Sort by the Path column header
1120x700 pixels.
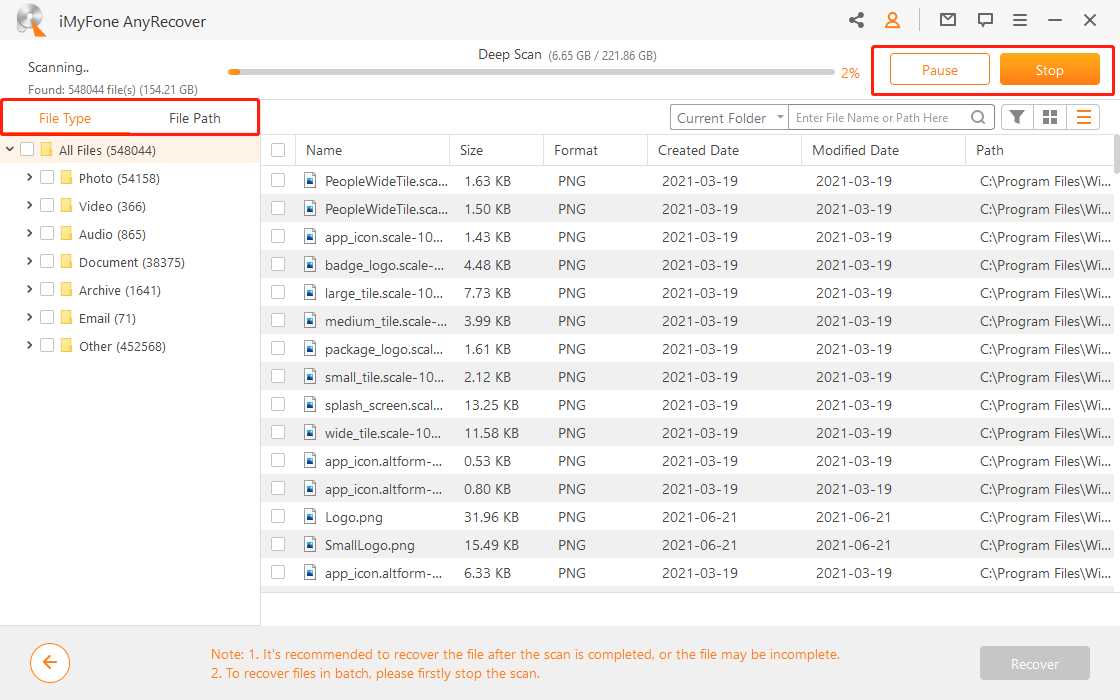(989, 150)
